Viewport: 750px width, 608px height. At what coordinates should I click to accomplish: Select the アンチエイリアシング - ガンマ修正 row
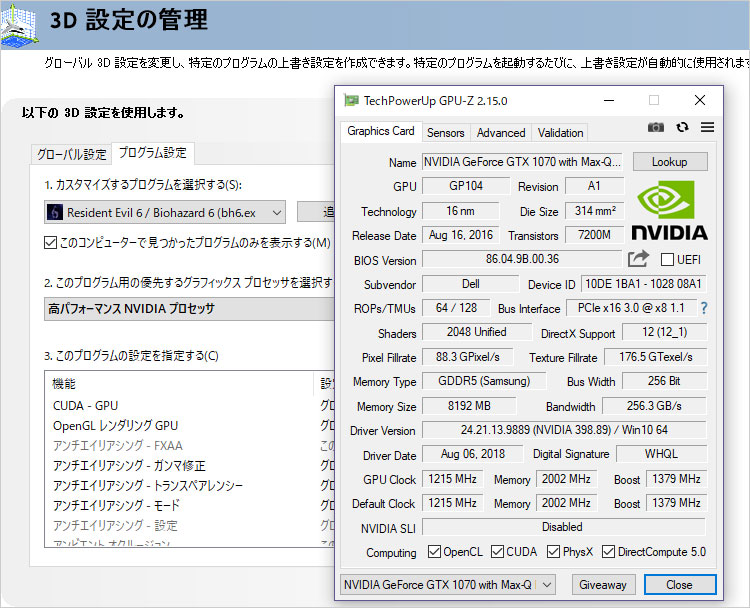tap(191, 465)
